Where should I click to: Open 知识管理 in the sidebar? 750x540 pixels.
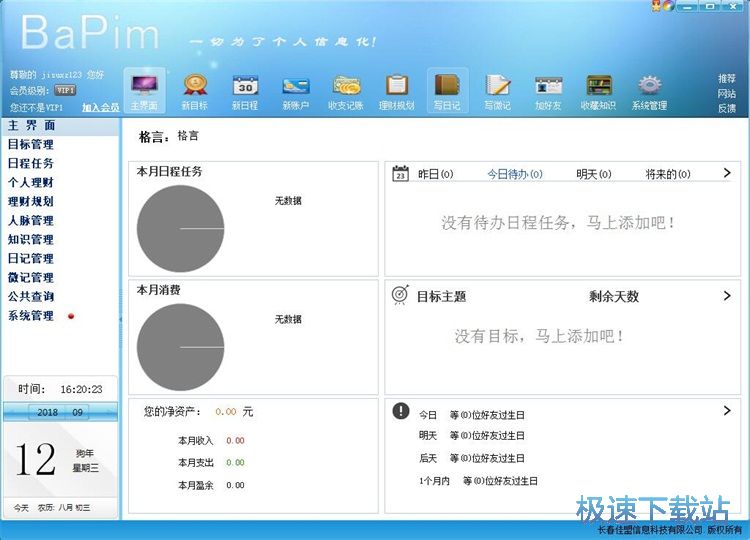[31, 240]
